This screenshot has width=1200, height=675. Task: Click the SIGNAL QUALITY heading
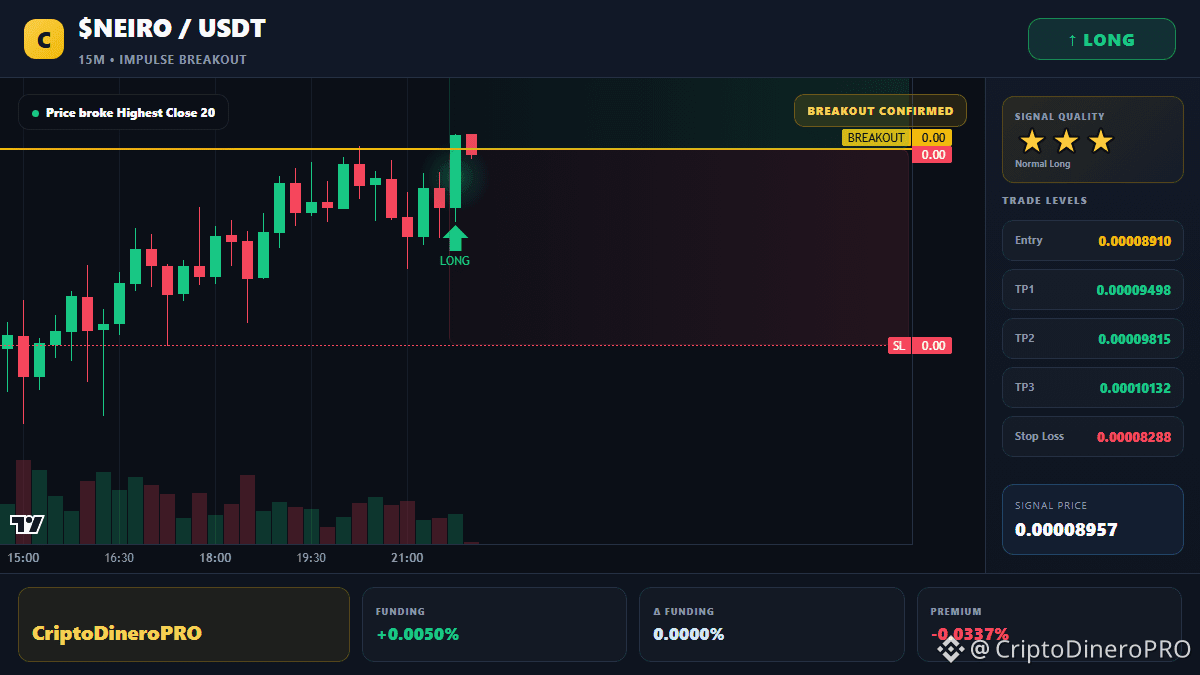[x=1059, y=117]
